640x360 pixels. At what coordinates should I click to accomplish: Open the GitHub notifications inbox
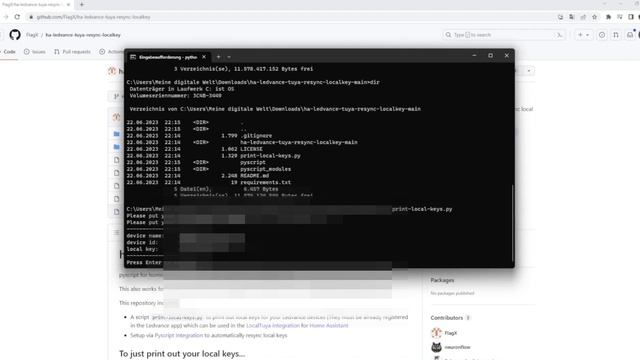click(x=630, y=35)
